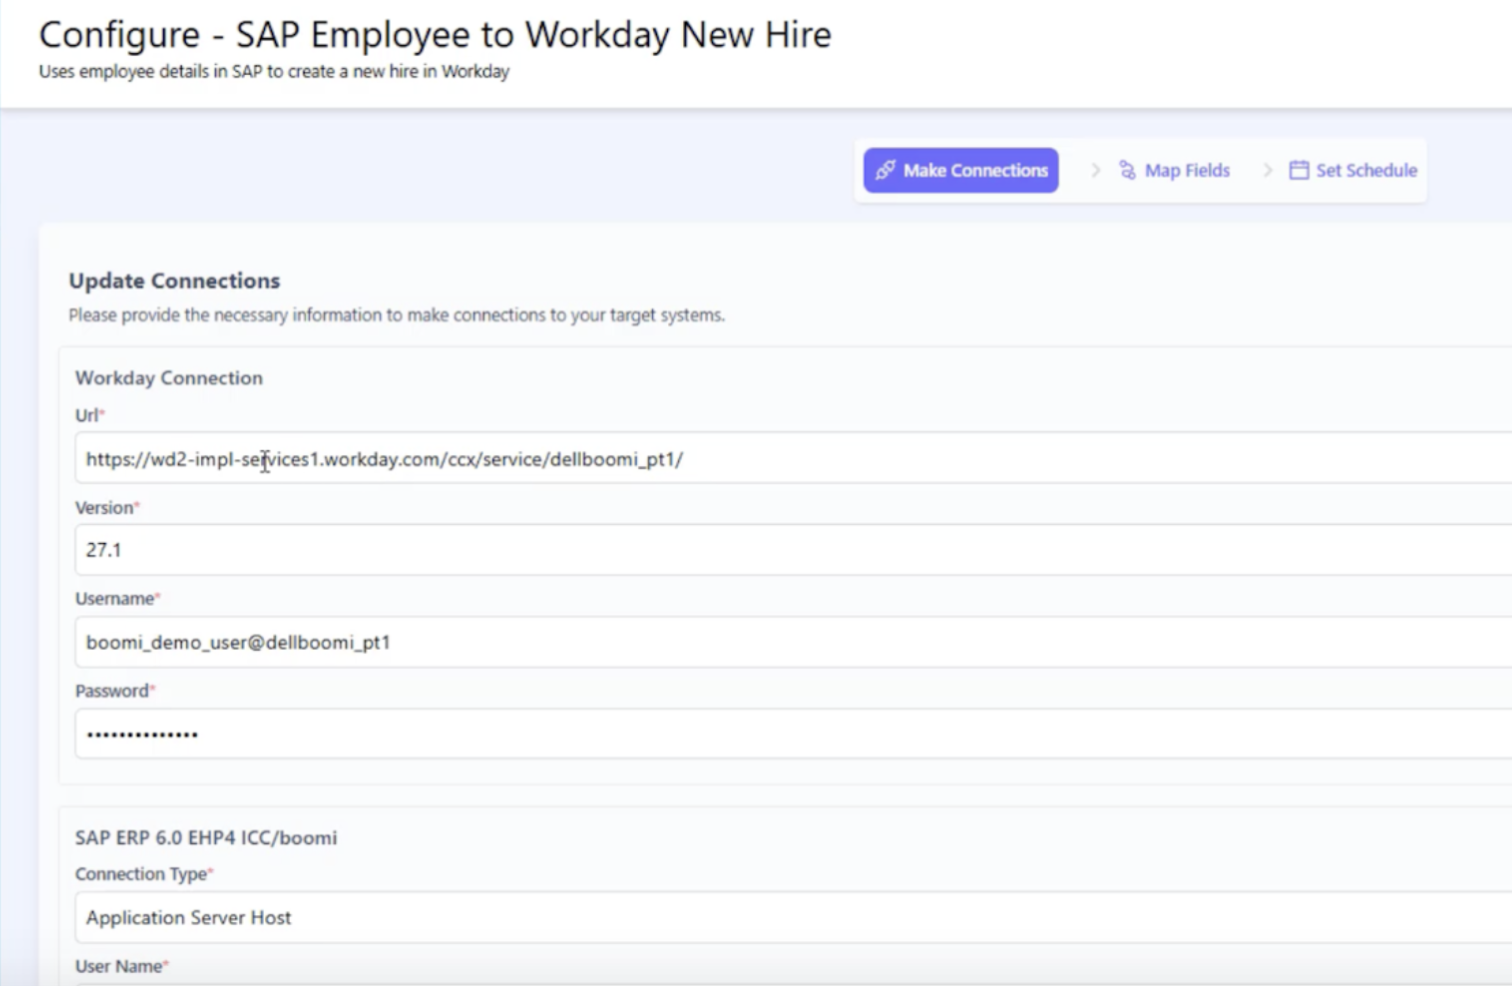Click the Username field label
The width and height of the screenshot is (1512, 986).
coord(117,599)
